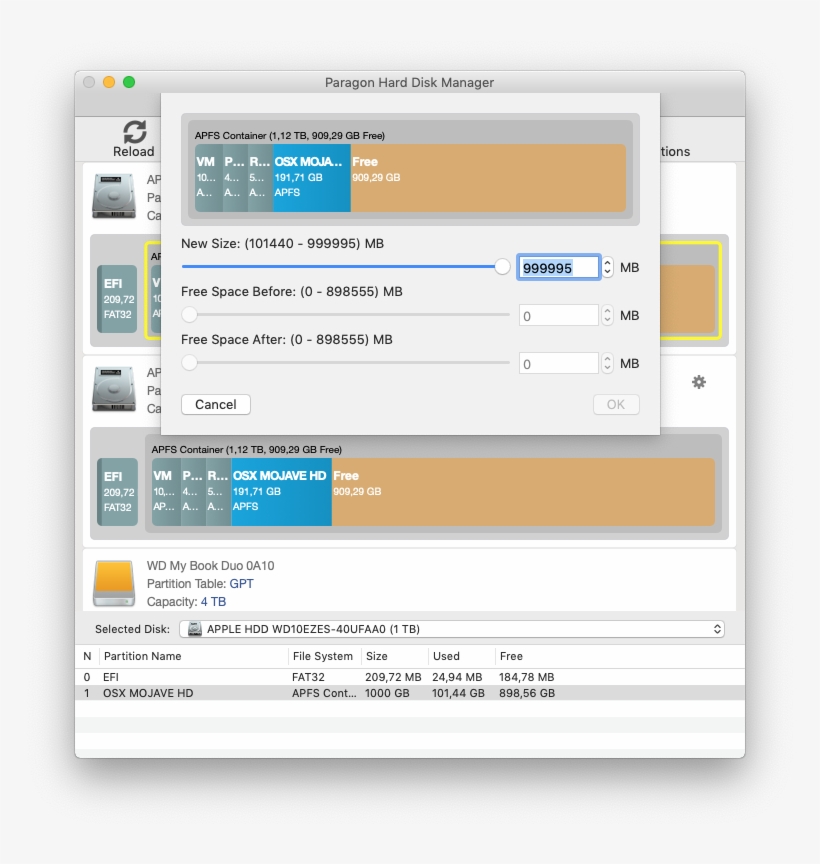Select the OSX MOJAVE HD table row
Screen dimensions: 820x864
click(410, 693)
